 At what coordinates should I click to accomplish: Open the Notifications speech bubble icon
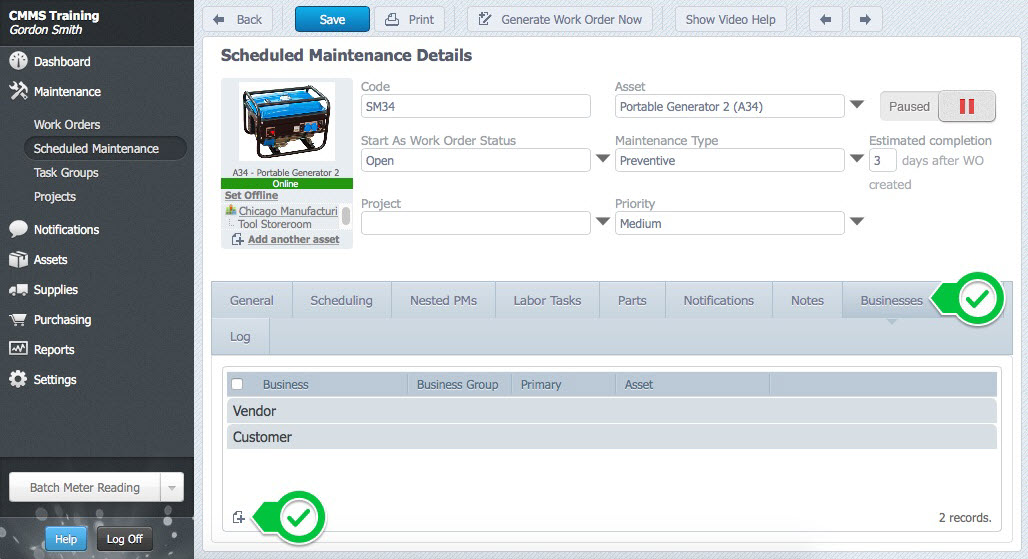pos(18,229)
